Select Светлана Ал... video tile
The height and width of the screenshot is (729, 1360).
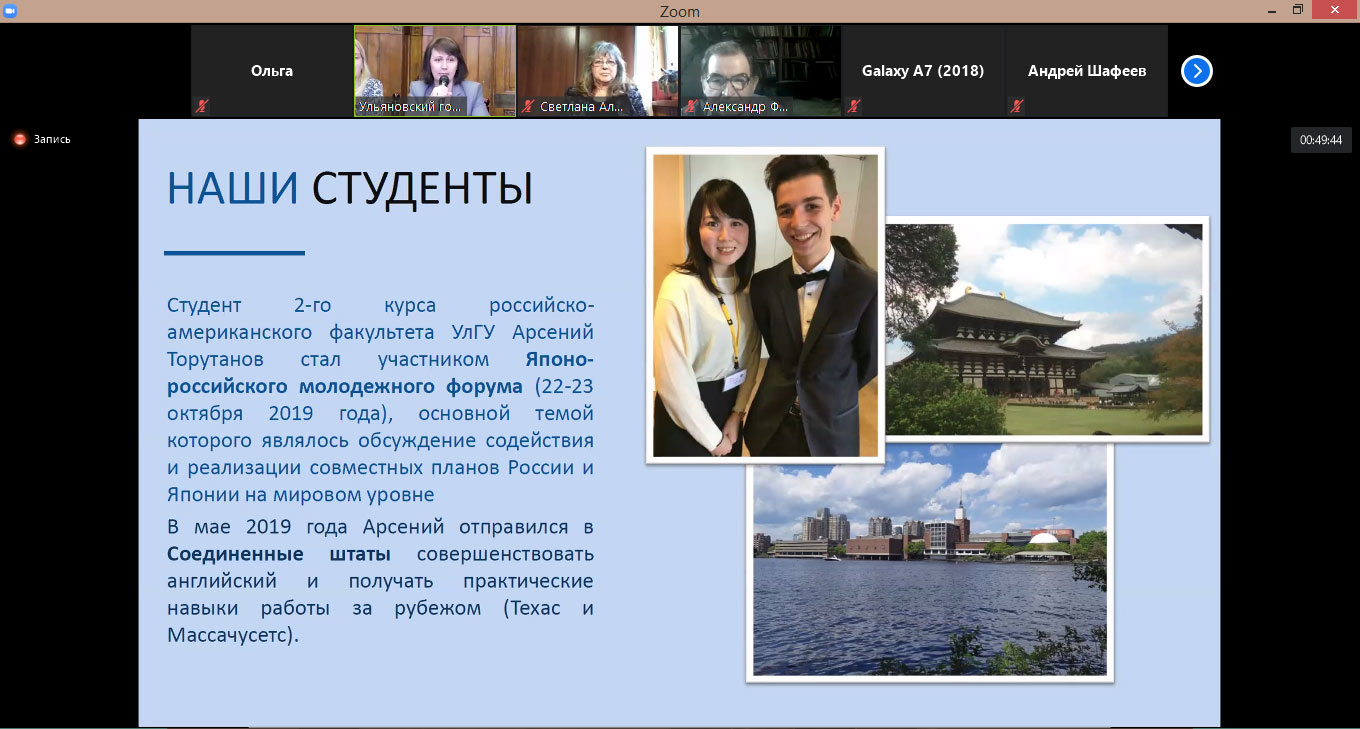click(598, 71)
